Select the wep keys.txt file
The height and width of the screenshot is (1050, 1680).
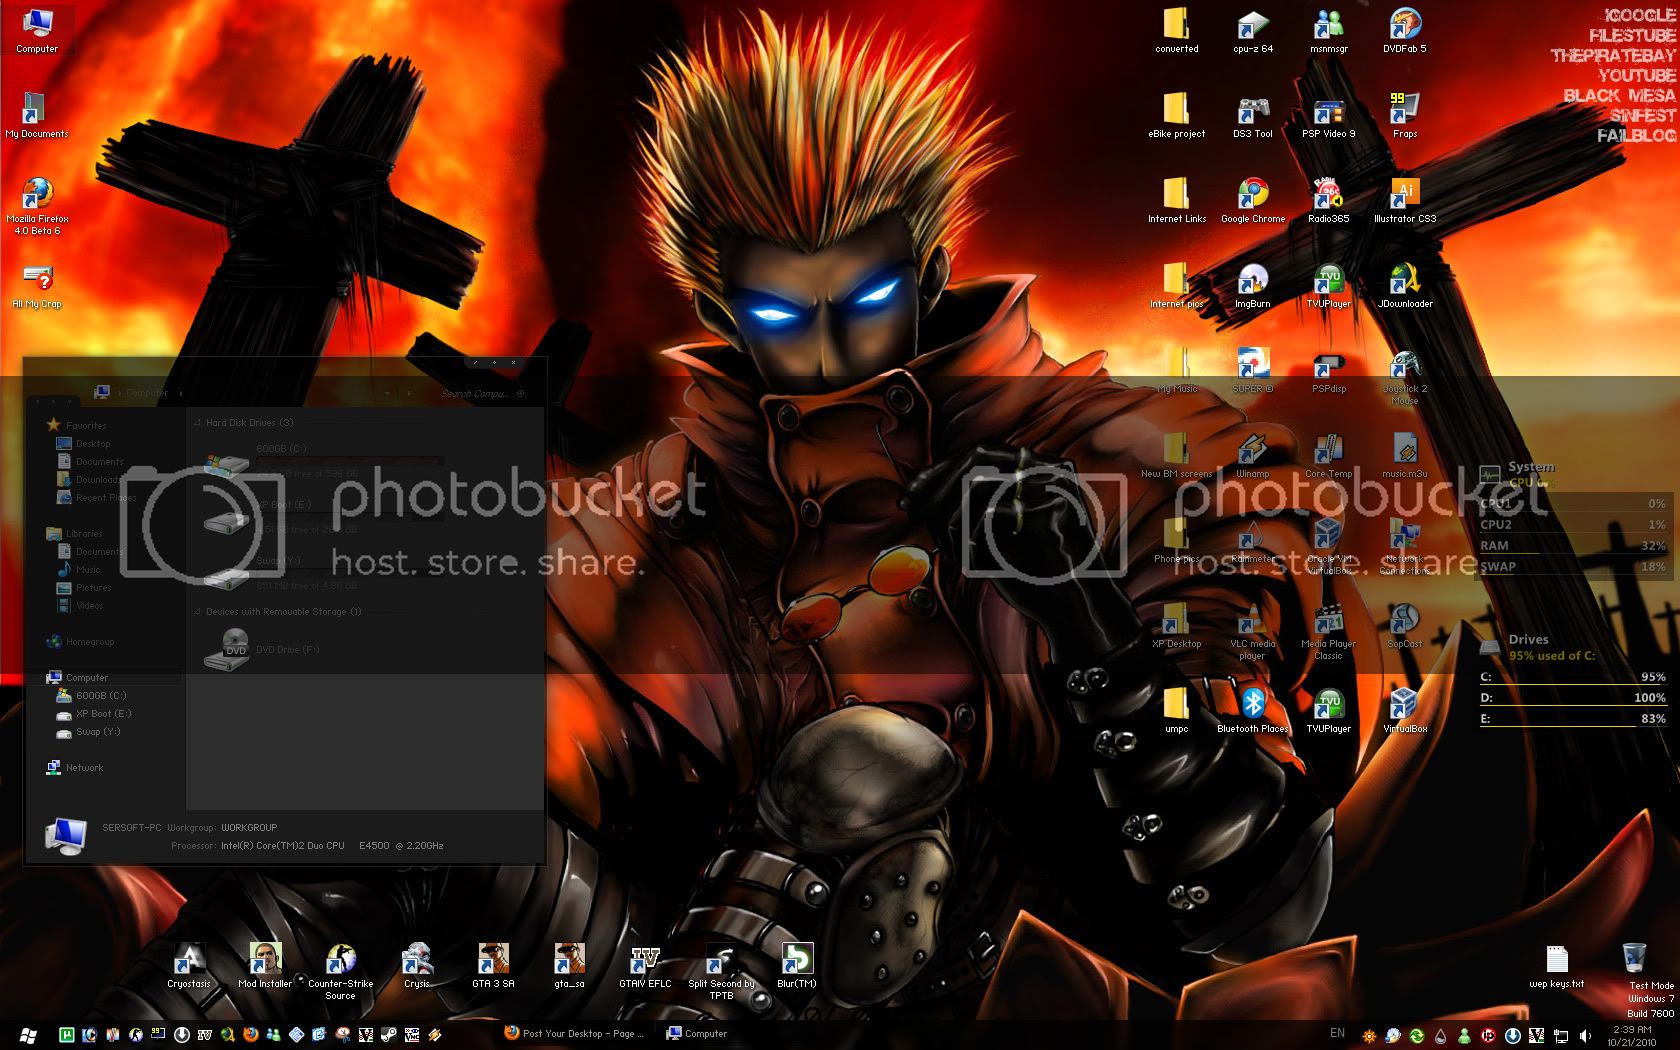1557,962
